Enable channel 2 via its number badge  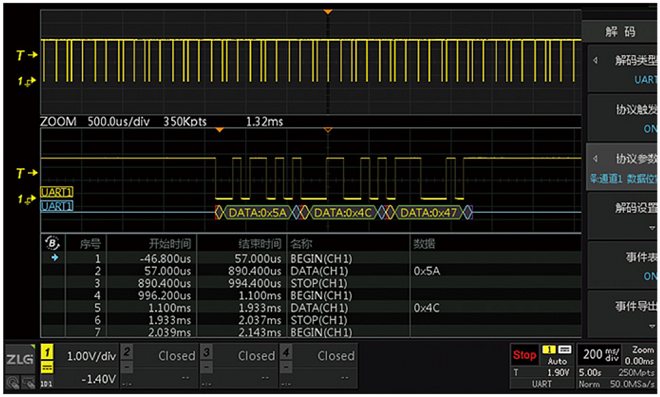click(x=127, y=352)
